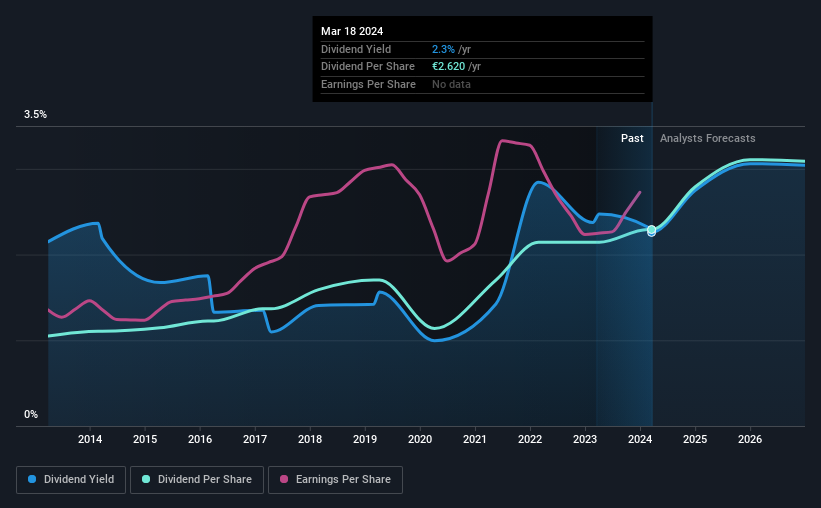Click the €2.620 dividend per share value
Viewport: 821px width, 508px height.
pyautogui.click(x=448, y=67)
